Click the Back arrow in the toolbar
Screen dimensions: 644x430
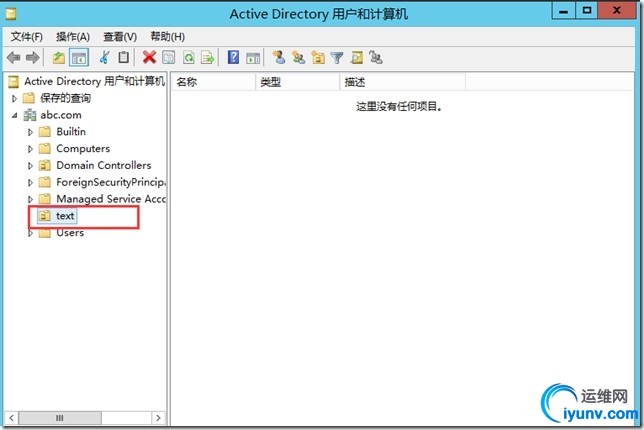click(x=14, y=58)
